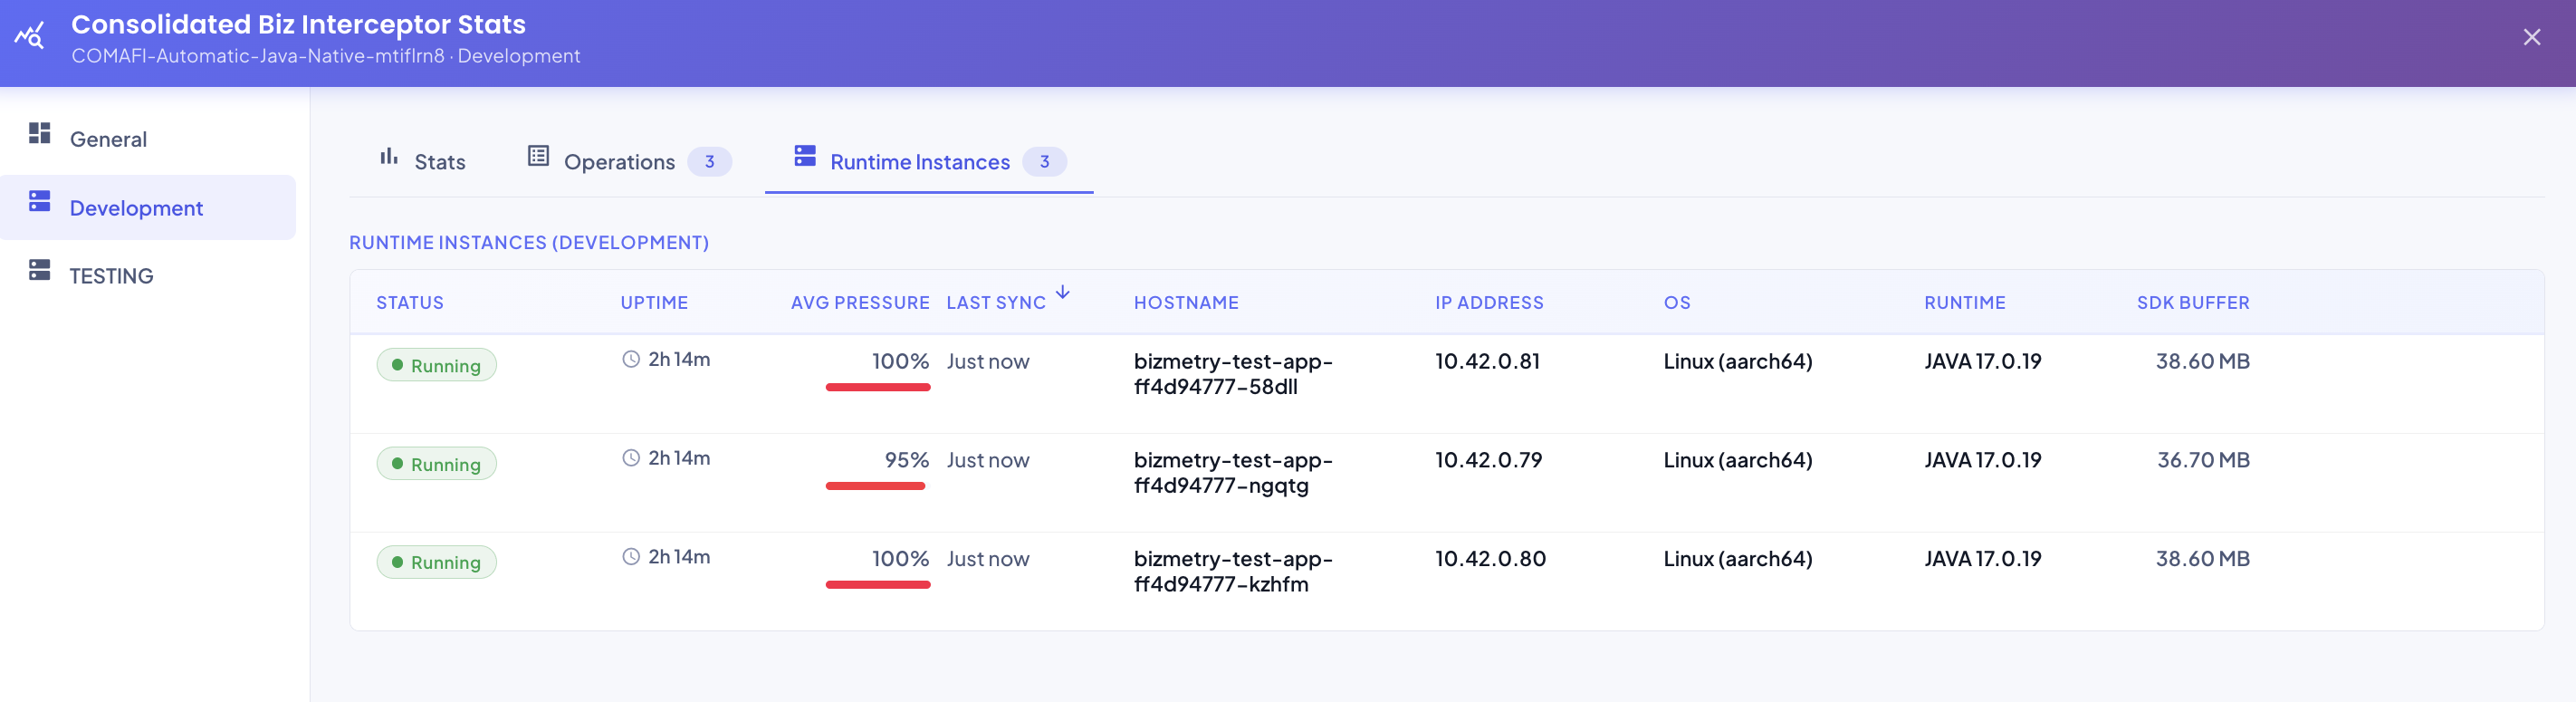Click the Runtime Instances count badge 3
This screenshot has width=2576, height=702.
click(x=1044, y=161)
